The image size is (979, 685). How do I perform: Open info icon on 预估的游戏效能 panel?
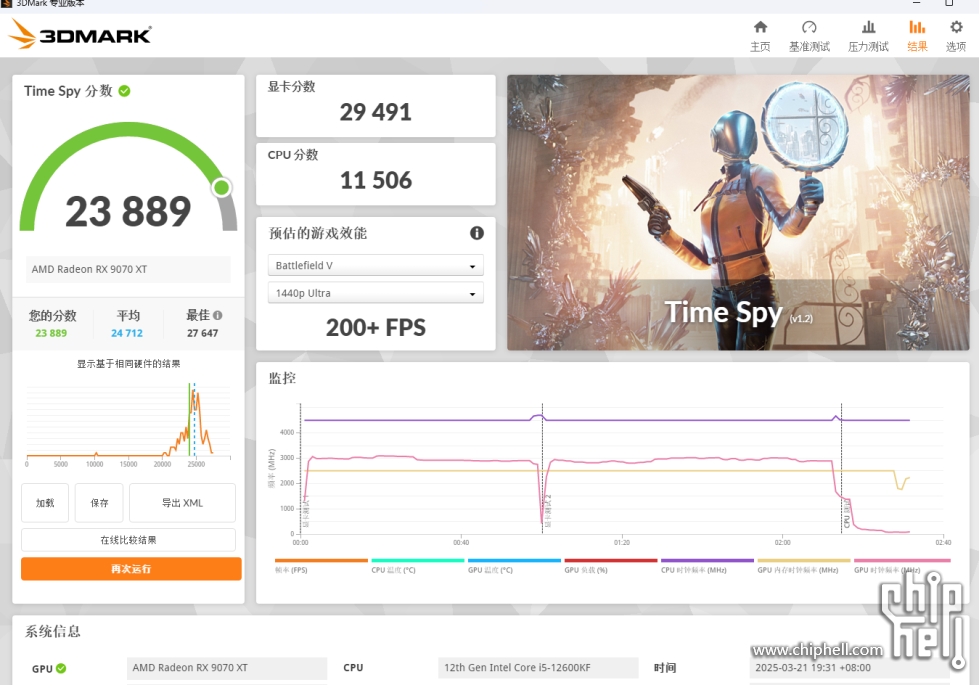coord(476,233)
